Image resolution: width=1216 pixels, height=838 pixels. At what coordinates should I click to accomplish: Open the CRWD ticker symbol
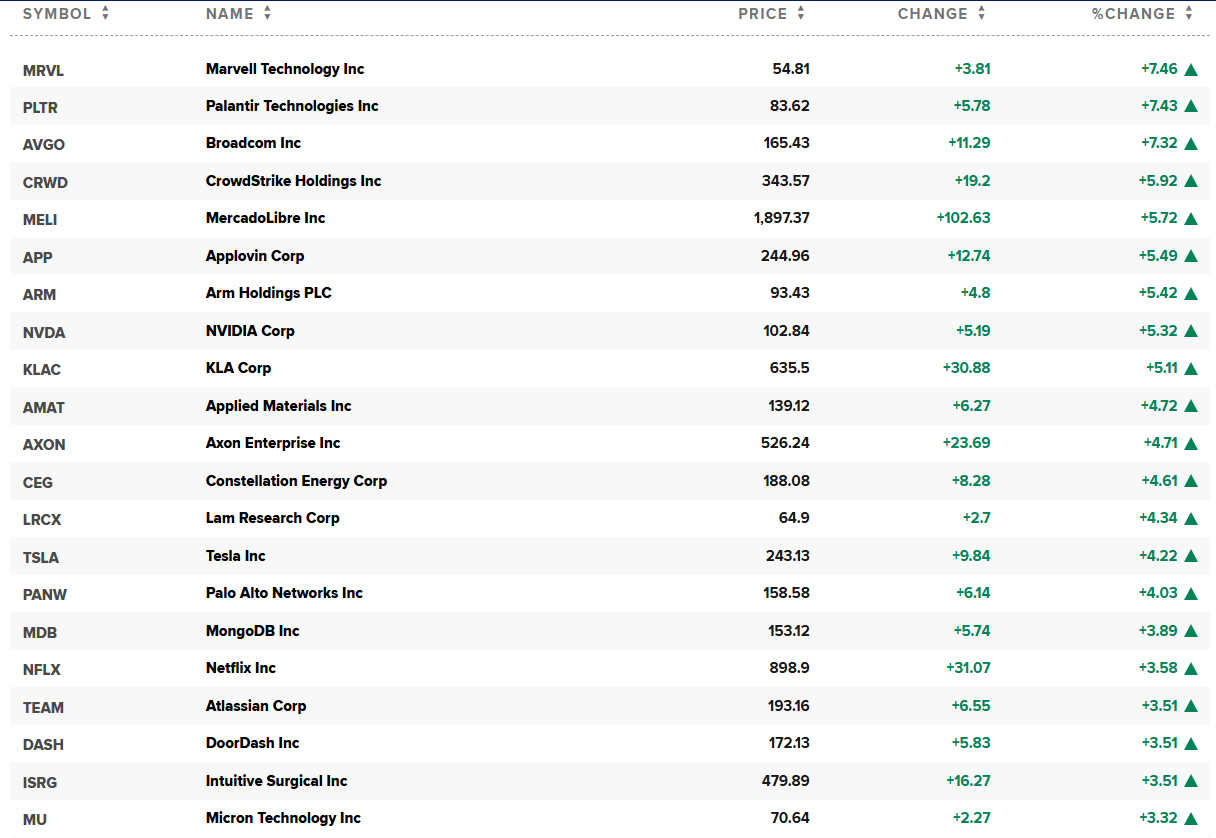click(45, 182)
